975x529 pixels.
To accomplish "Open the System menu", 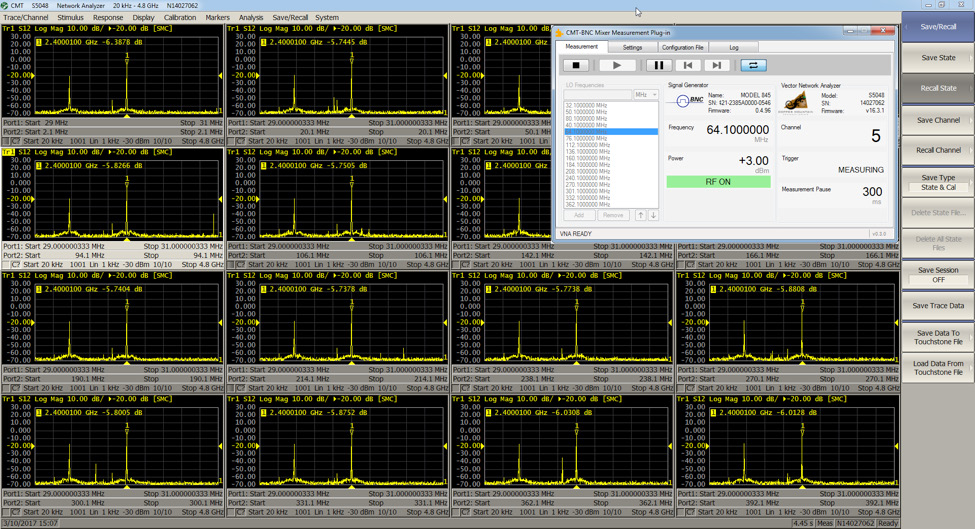I will 327,17.
